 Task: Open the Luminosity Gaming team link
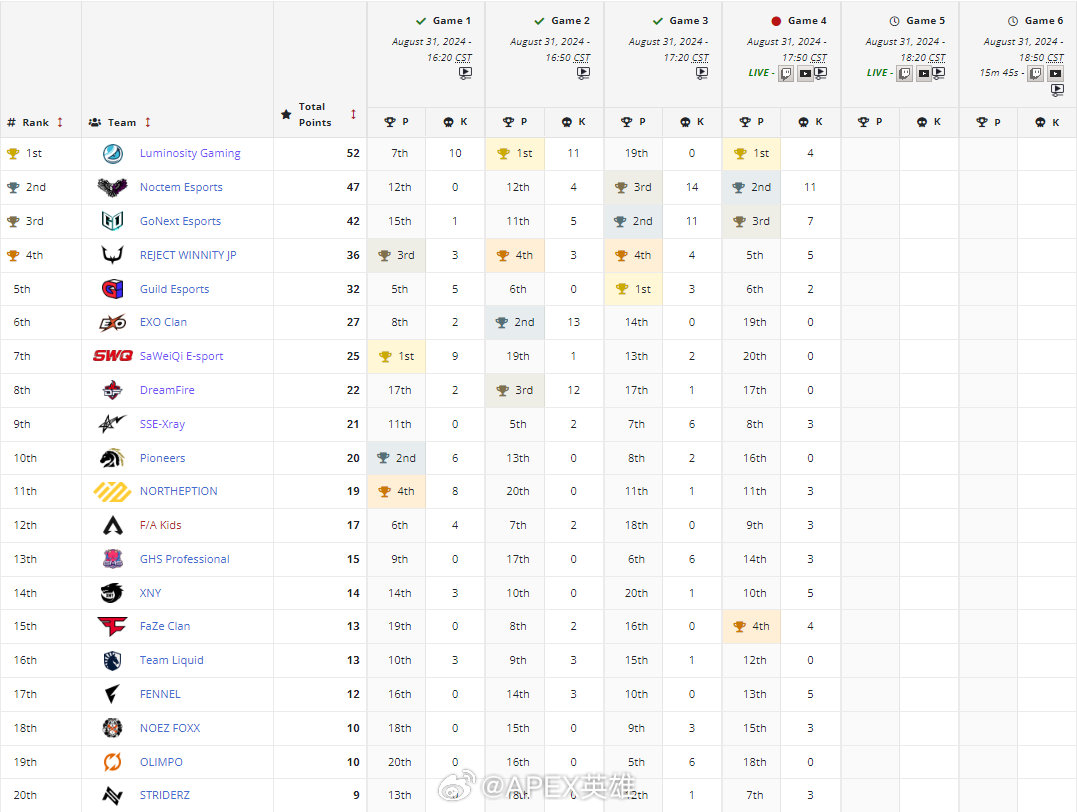tap(190, 153)
